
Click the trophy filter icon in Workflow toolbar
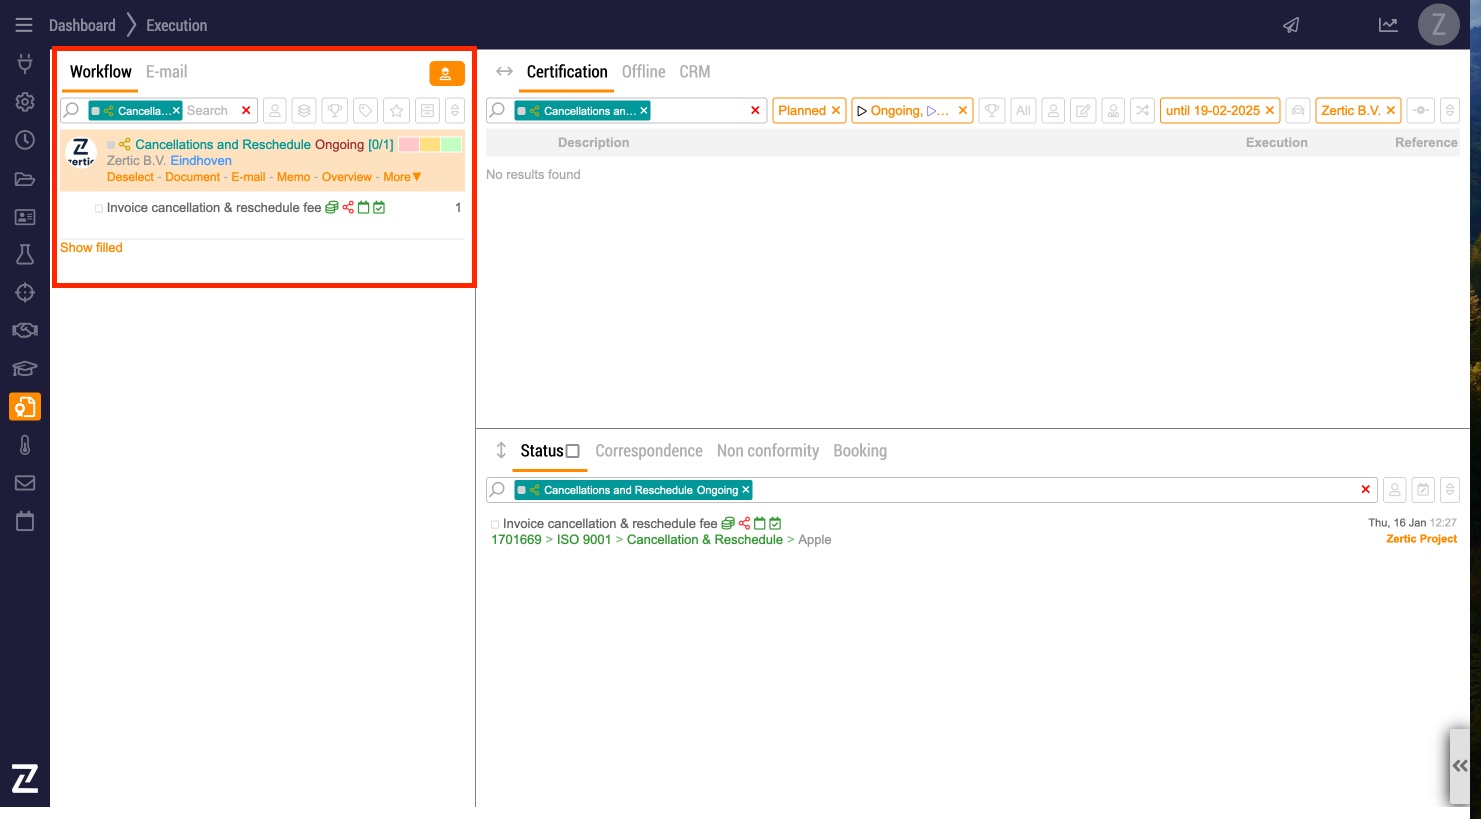(335, 111)
